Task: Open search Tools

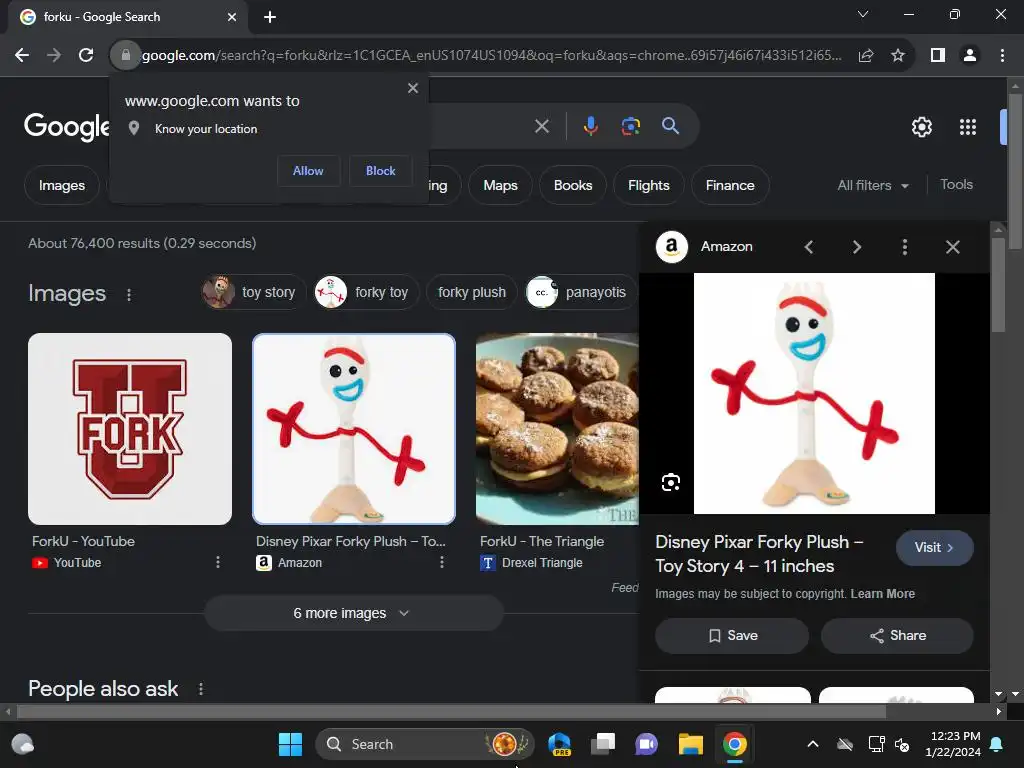Action: (956, 185)
